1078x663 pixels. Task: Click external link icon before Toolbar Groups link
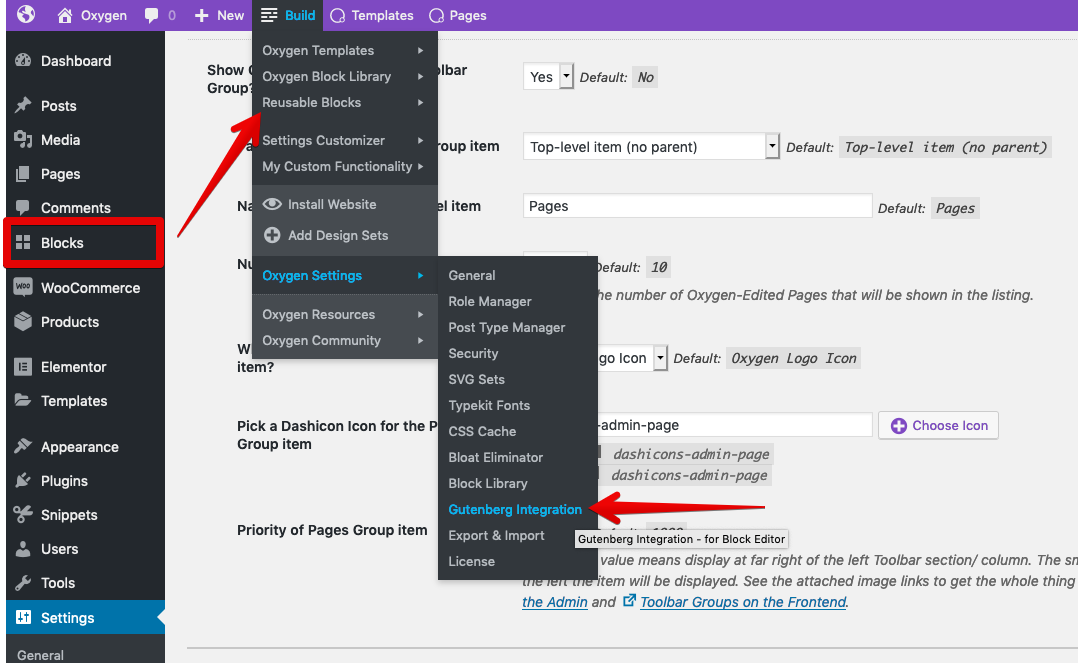(x=629, y=600)
